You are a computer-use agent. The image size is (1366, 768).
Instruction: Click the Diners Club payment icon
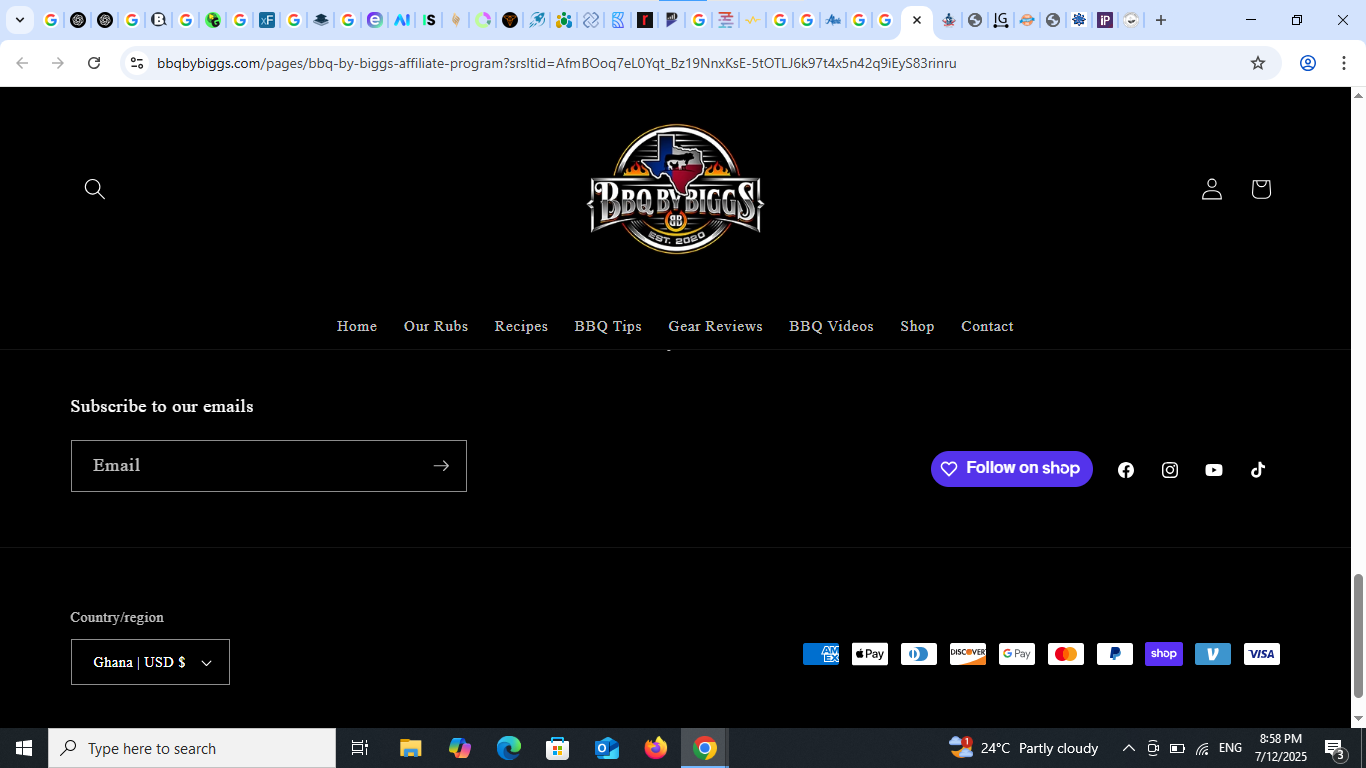click(919, 654)
